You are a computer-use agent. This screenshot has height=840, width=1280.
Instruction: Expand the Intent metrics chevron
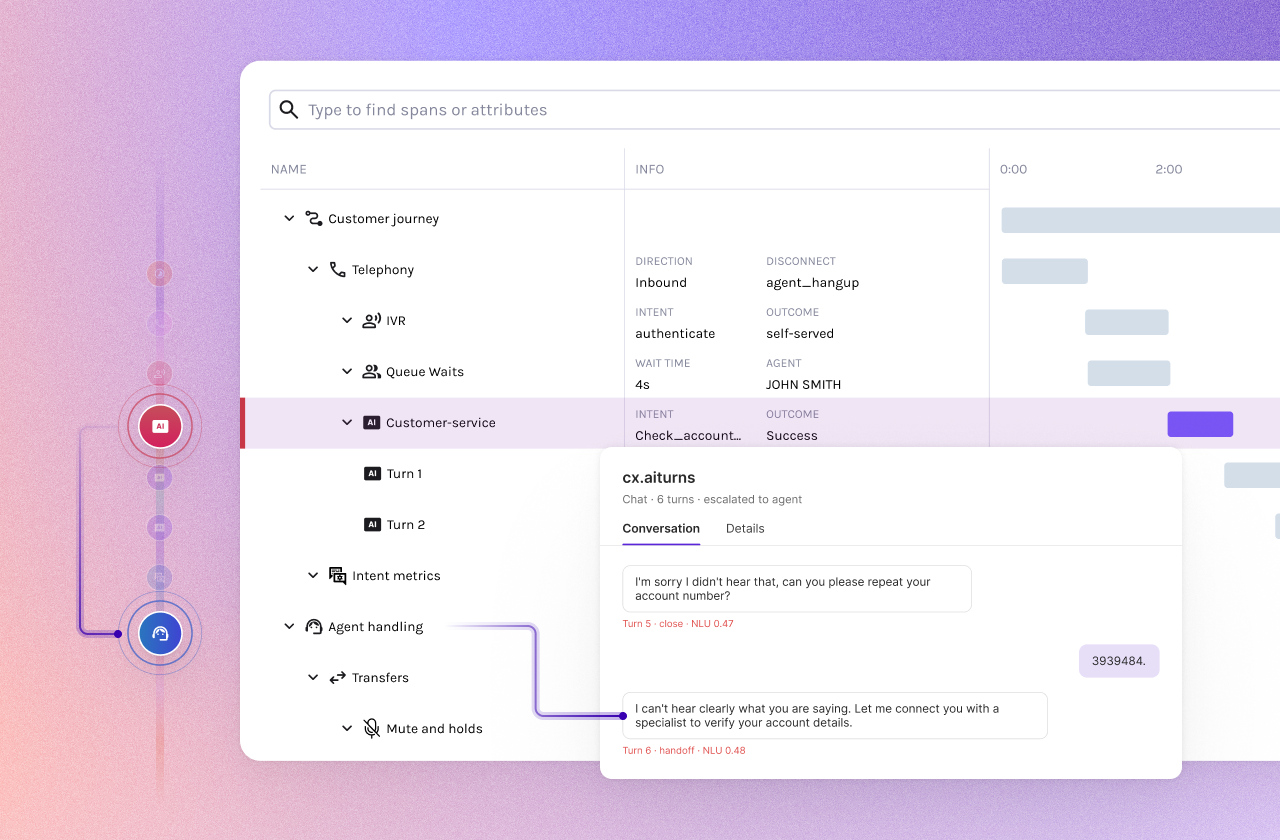click(313, 575)
